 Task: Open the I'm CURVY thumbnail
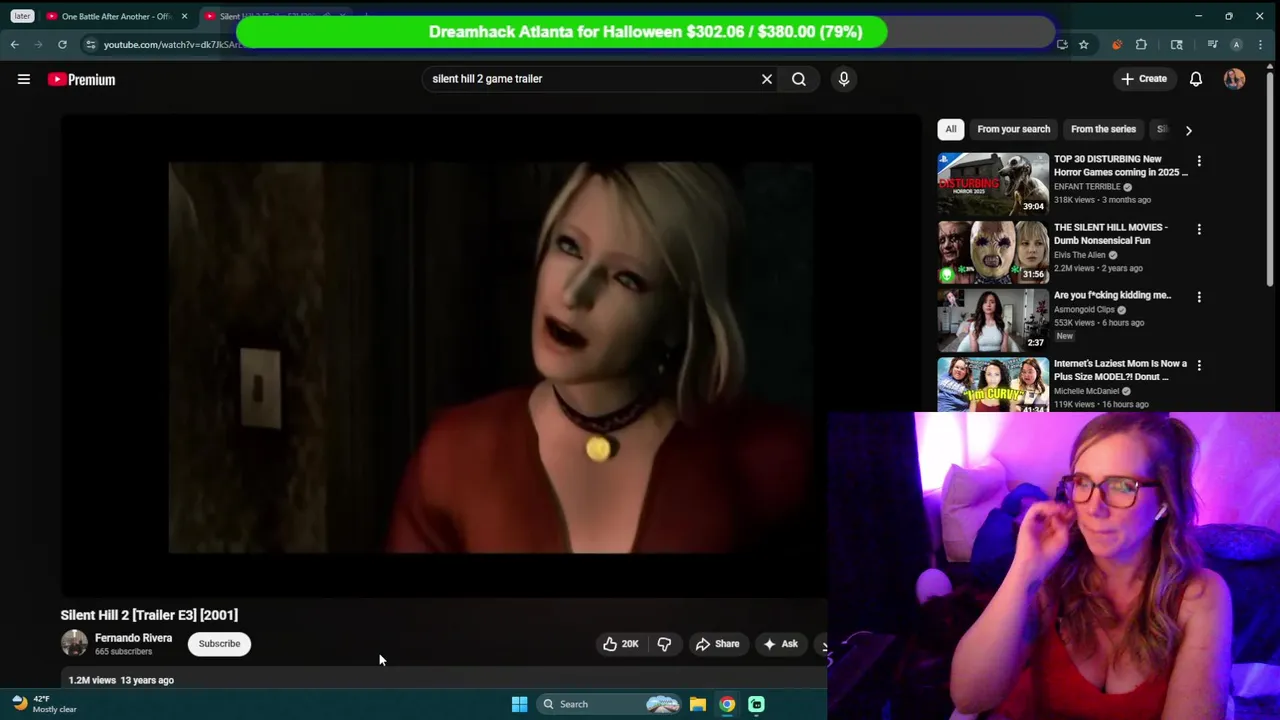tap(993, 385)
